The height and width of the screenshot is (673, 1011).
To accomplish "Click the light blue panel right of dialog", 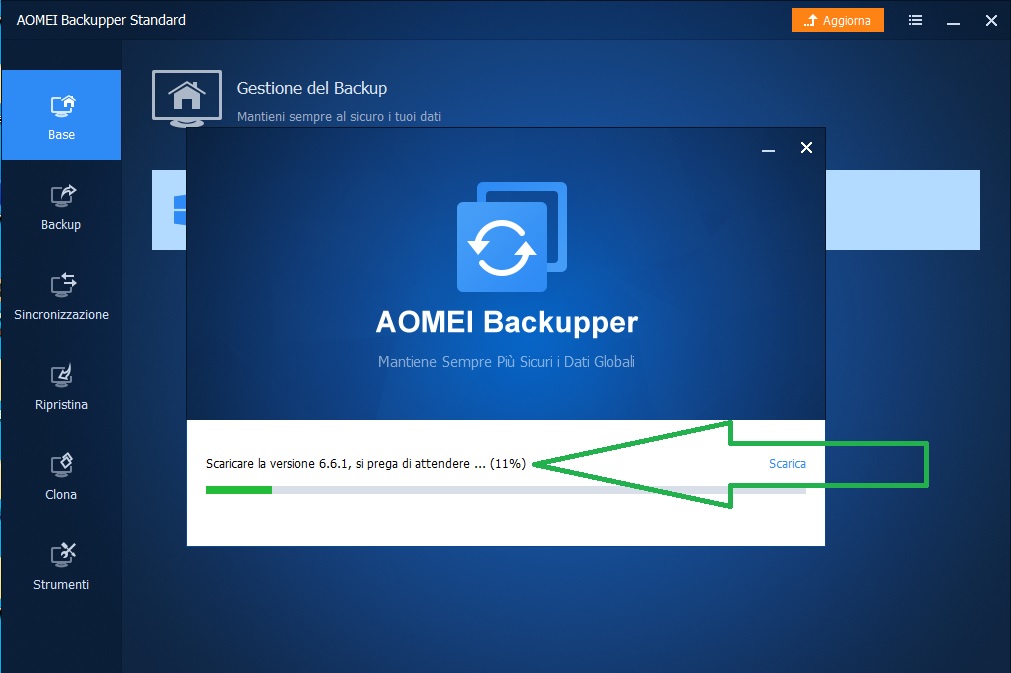I will (x=903, y=210).
